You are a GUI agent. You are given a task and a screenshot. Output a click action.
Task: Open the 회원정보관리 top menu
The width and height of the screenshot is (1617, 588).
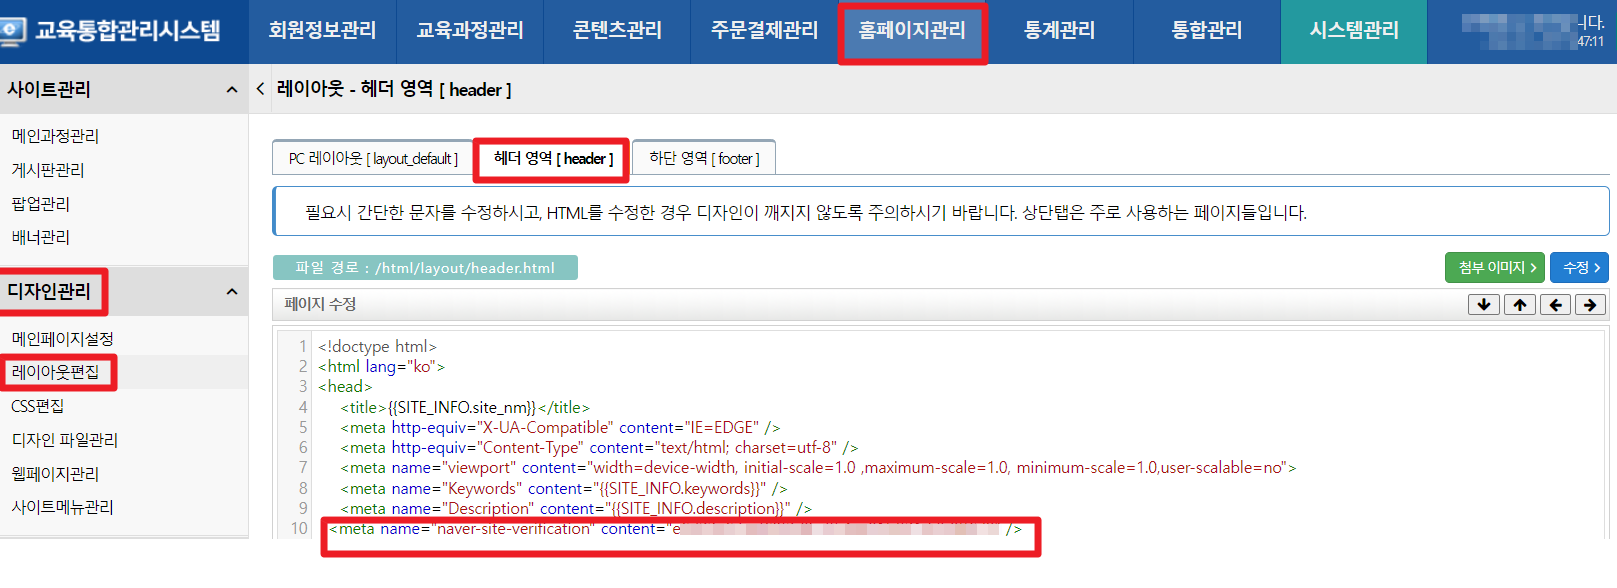322,31
